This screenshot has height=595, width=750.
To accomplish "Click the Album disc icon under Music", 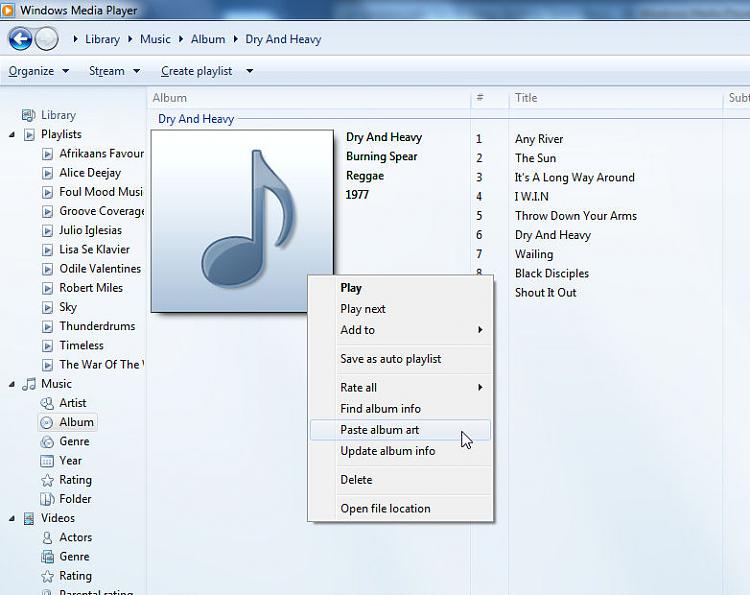I will [x=47, y=422].
